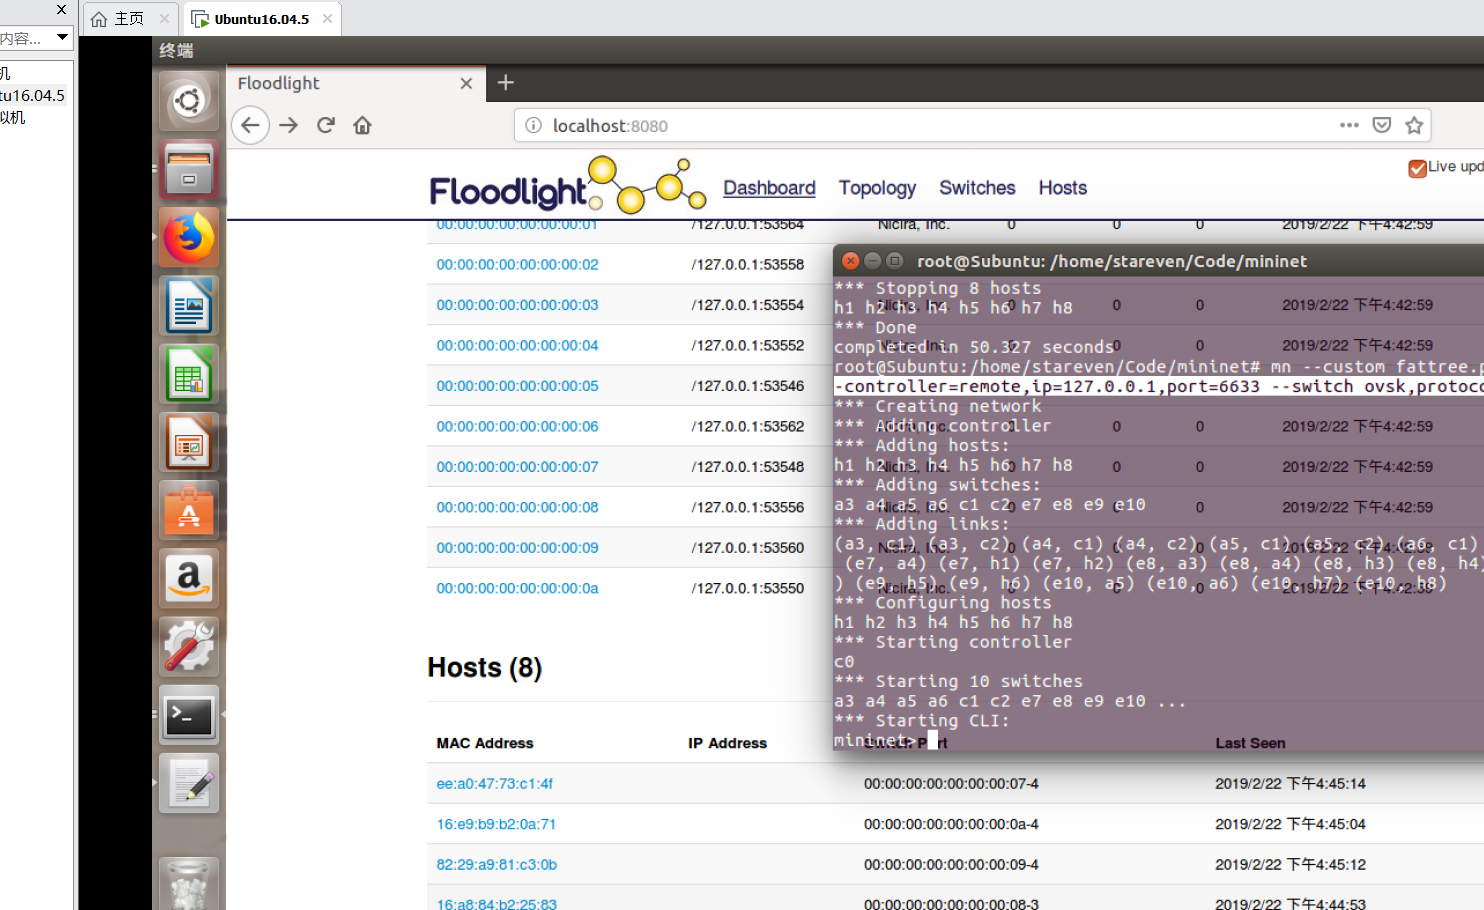1484x910 pixels.
Task: Open switch 00:00:00:00:00:00:00:04 link
Action: pyautogui.click(x=517, y=346)
